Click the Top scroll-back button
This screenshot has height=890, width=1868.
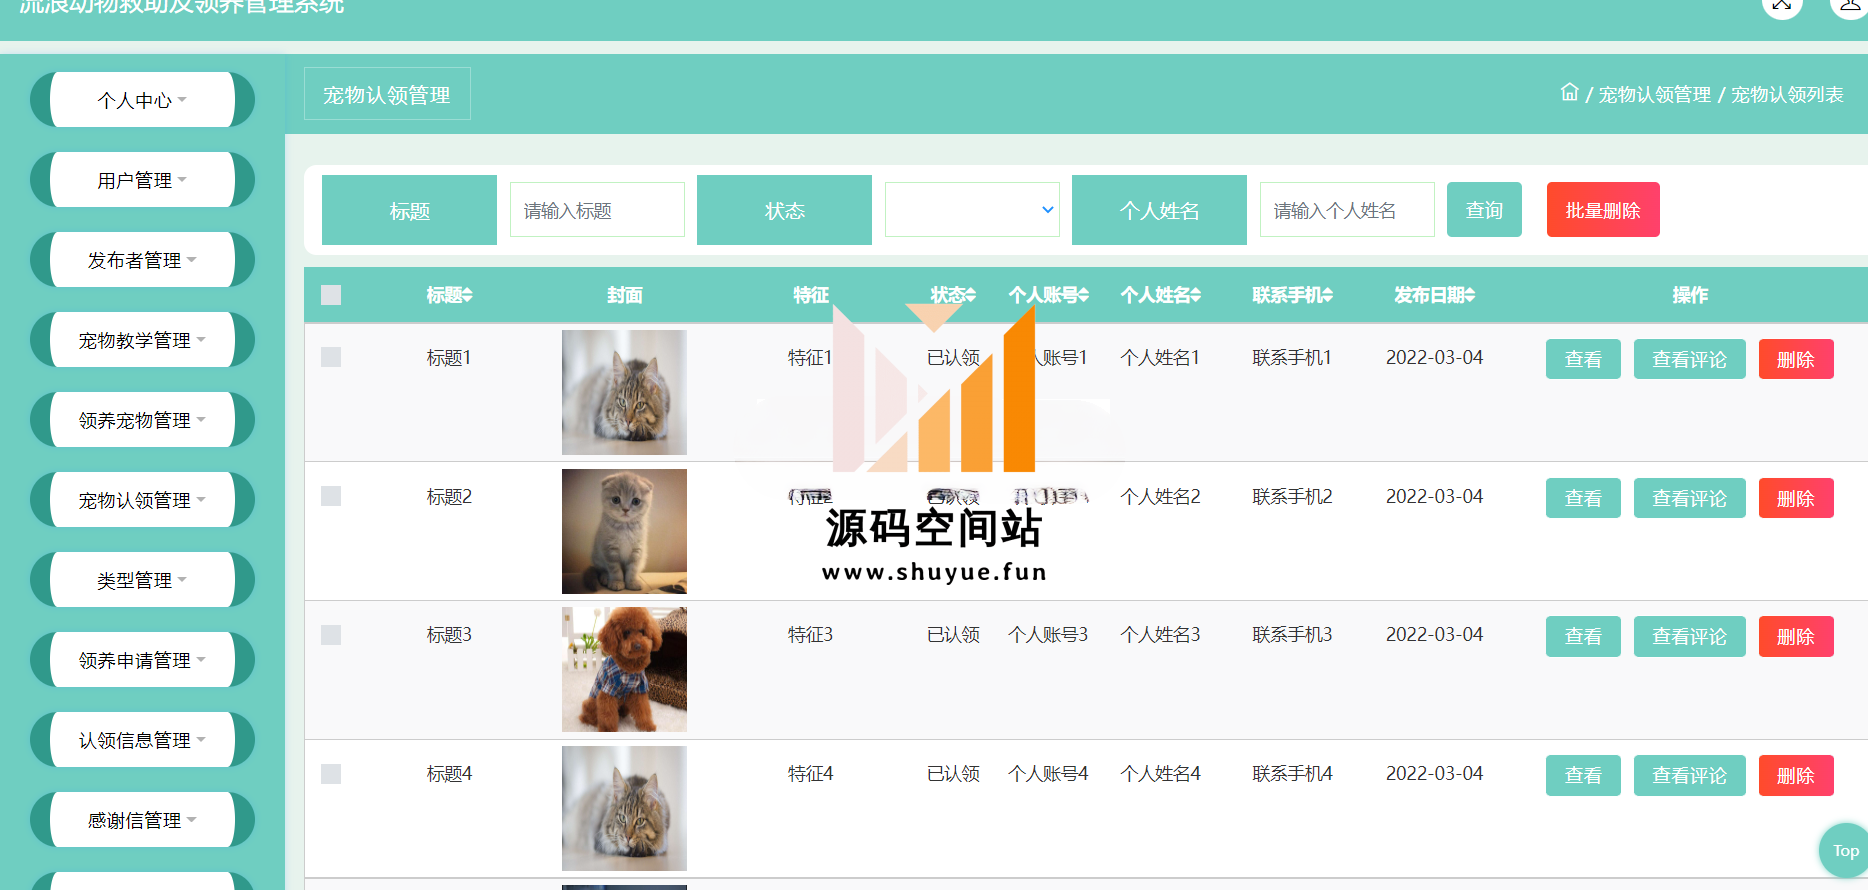tap(1844, 851)
